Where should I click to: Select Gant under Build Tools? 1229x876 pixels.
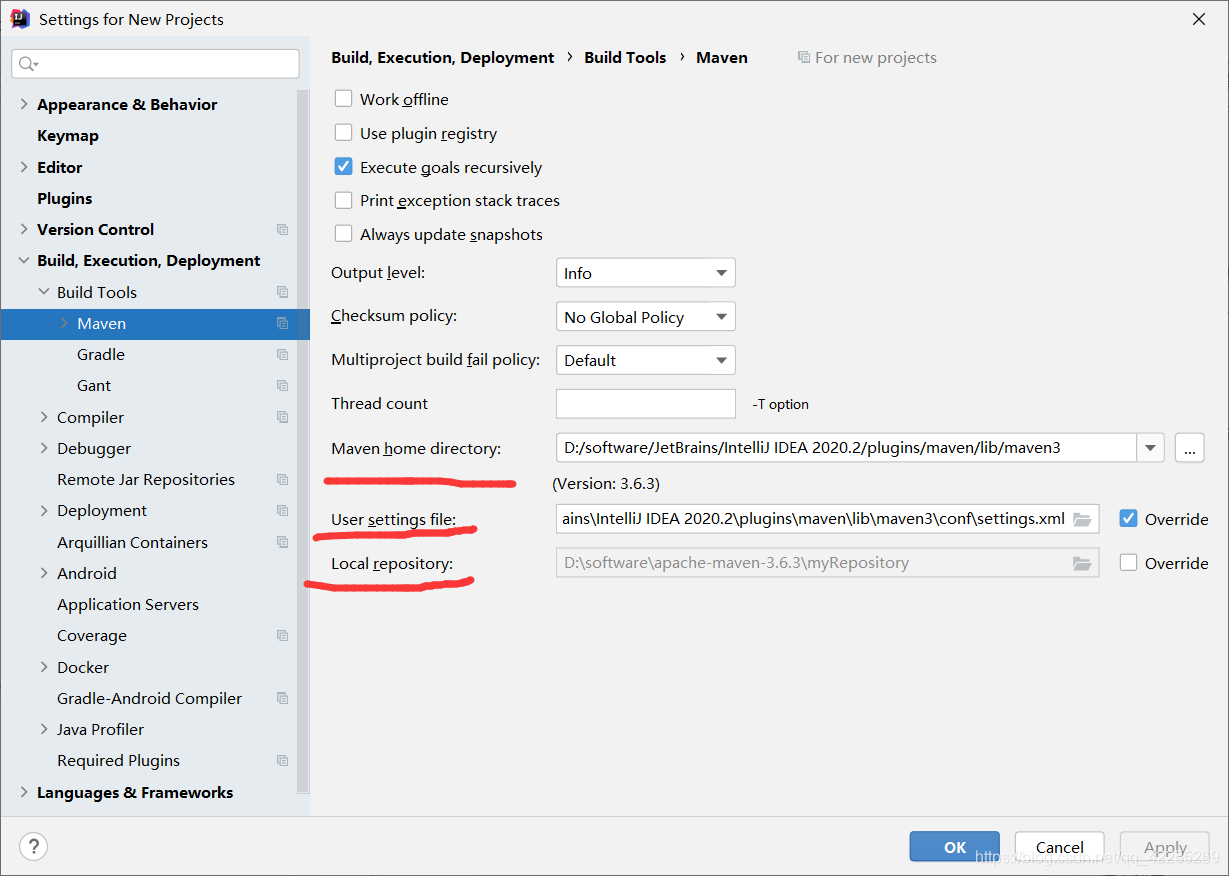[x=94, y=386]
